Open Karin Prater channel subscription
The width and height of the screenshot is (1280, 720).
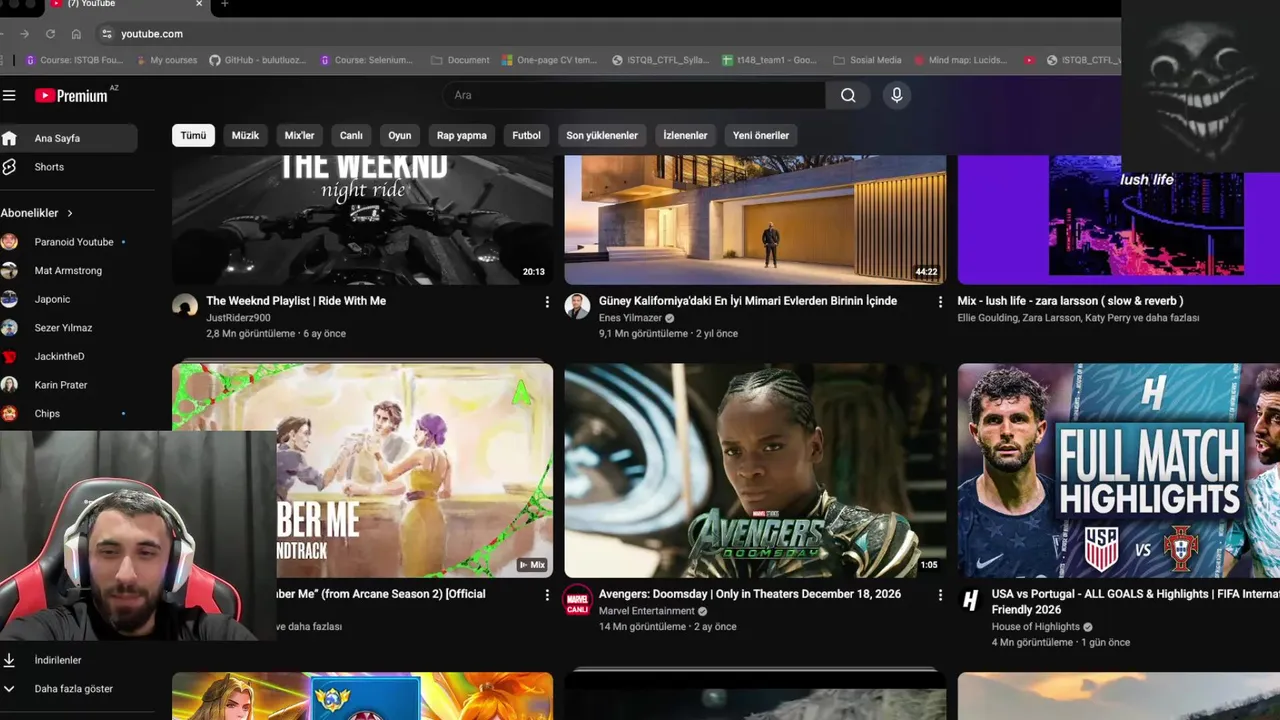pos(68,385)
